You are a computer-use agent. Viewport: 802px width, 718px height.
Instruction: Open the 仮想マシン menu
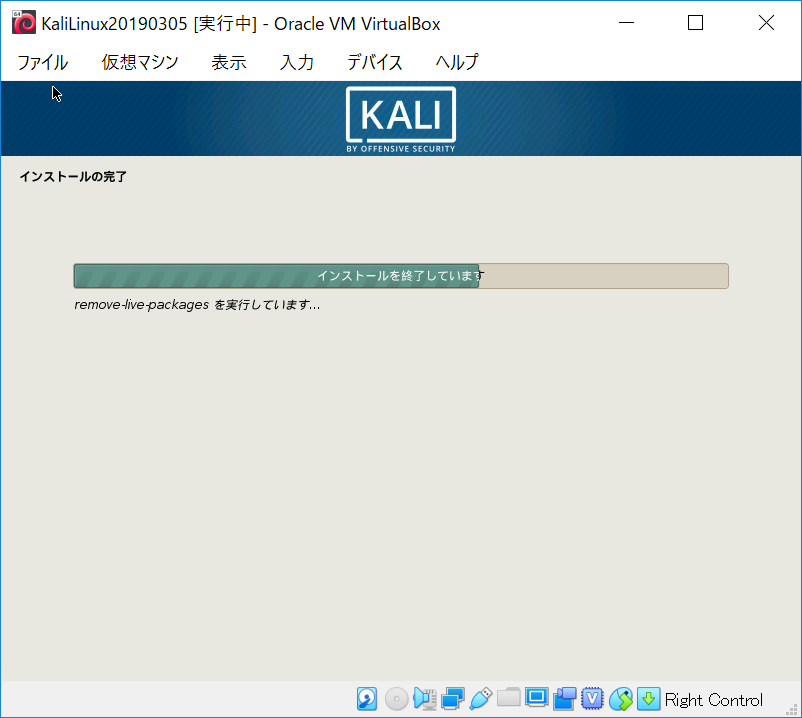coord(140,62)
